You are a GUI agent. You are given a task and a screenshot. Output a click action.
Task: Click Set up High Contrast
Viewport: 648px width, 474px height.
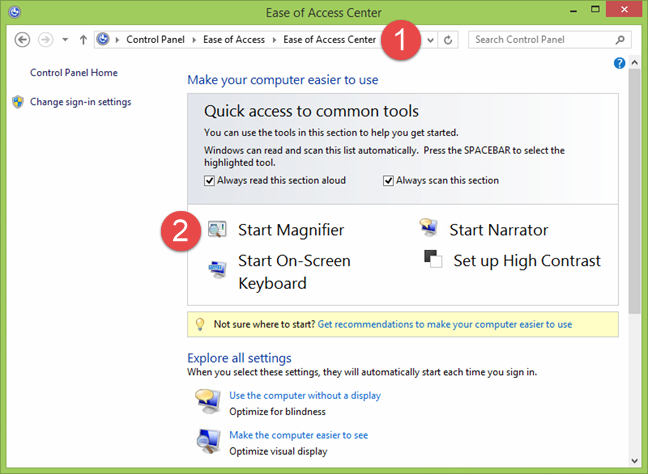527,261
